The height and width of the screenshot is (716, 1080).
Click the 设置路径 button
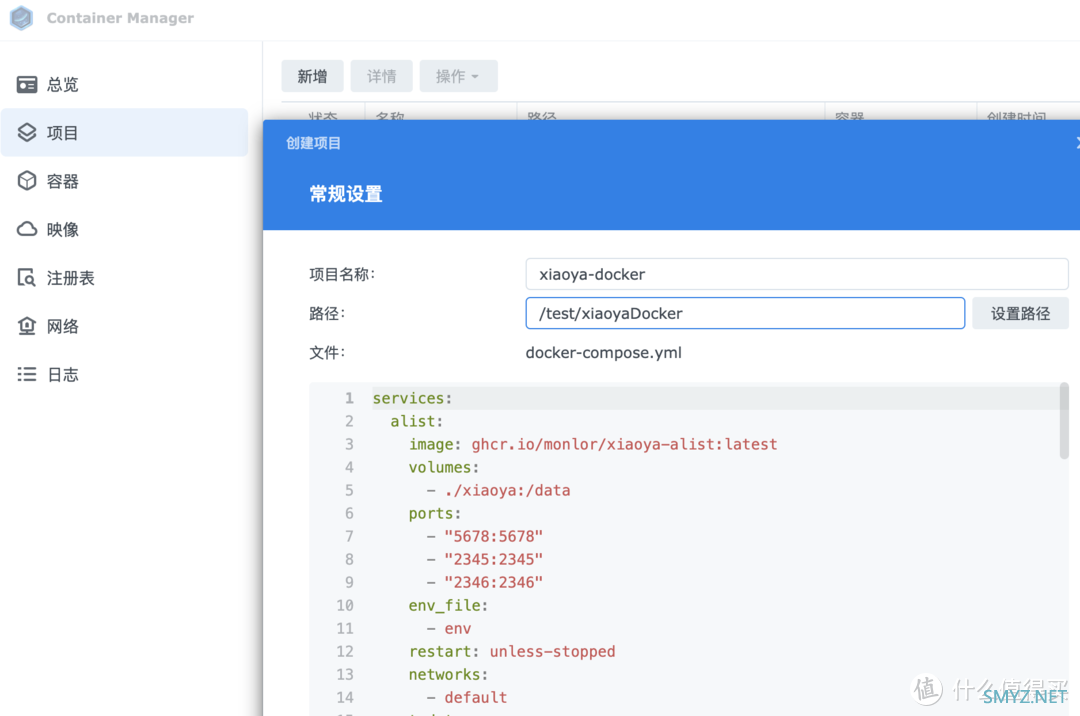pos(1020,313)
